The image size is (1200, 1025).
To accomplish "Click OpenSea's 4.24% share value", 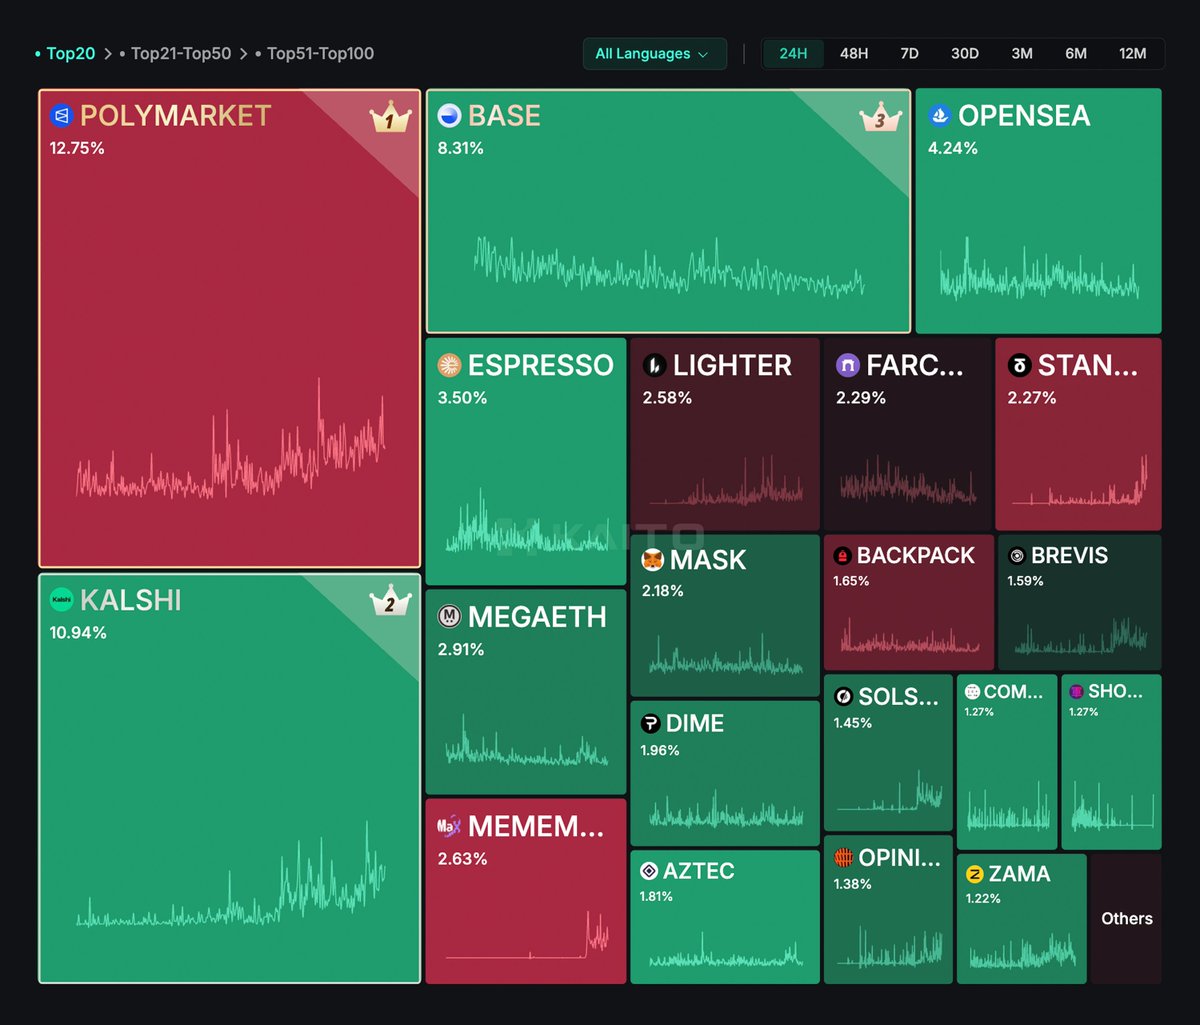I will [953, 149].
